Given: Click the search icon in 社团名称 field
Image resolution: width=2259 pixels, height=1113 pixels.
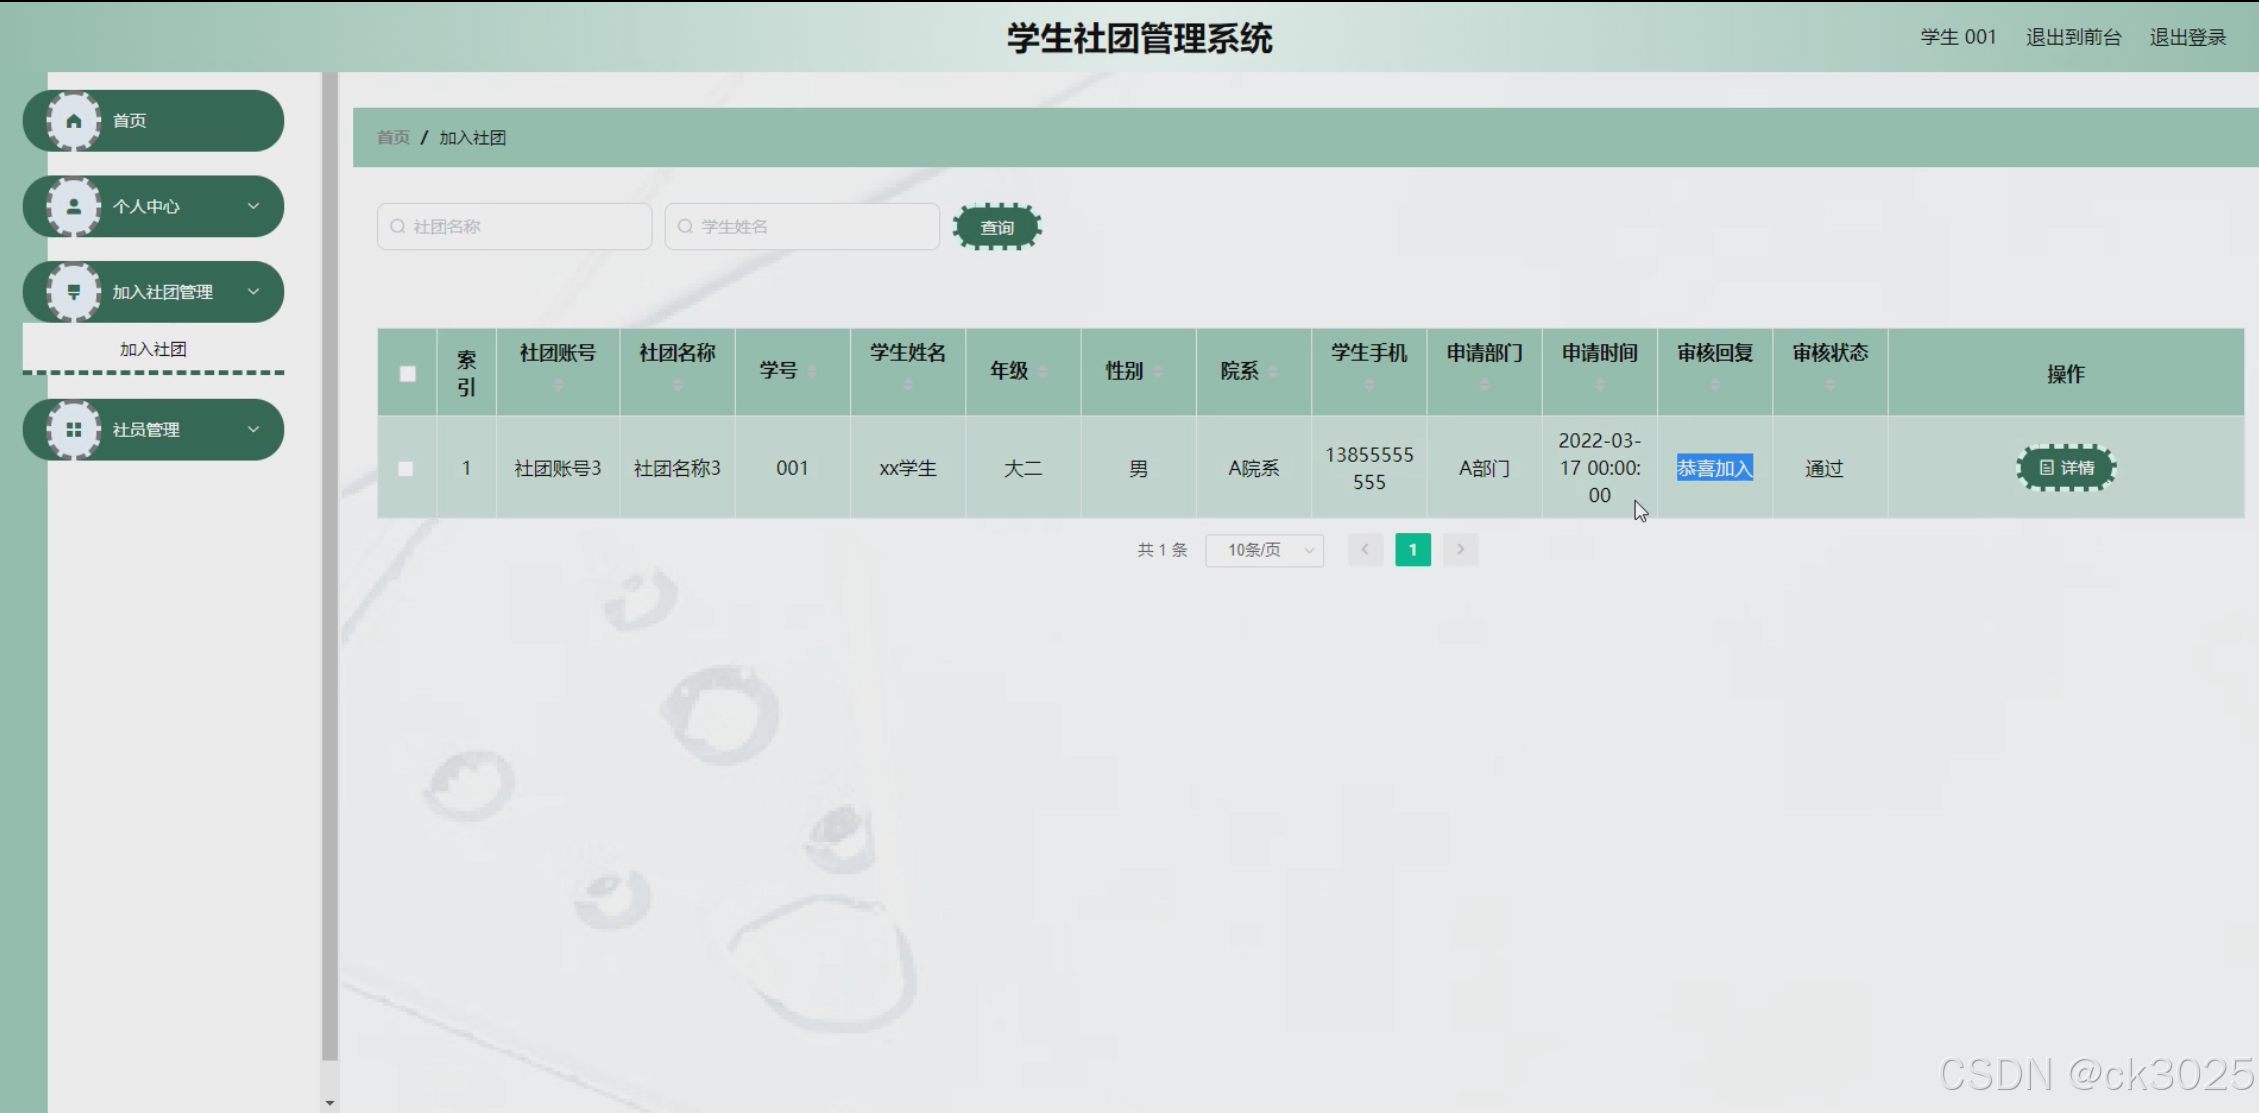Looking at the screenshot, I should coord(398,227).
